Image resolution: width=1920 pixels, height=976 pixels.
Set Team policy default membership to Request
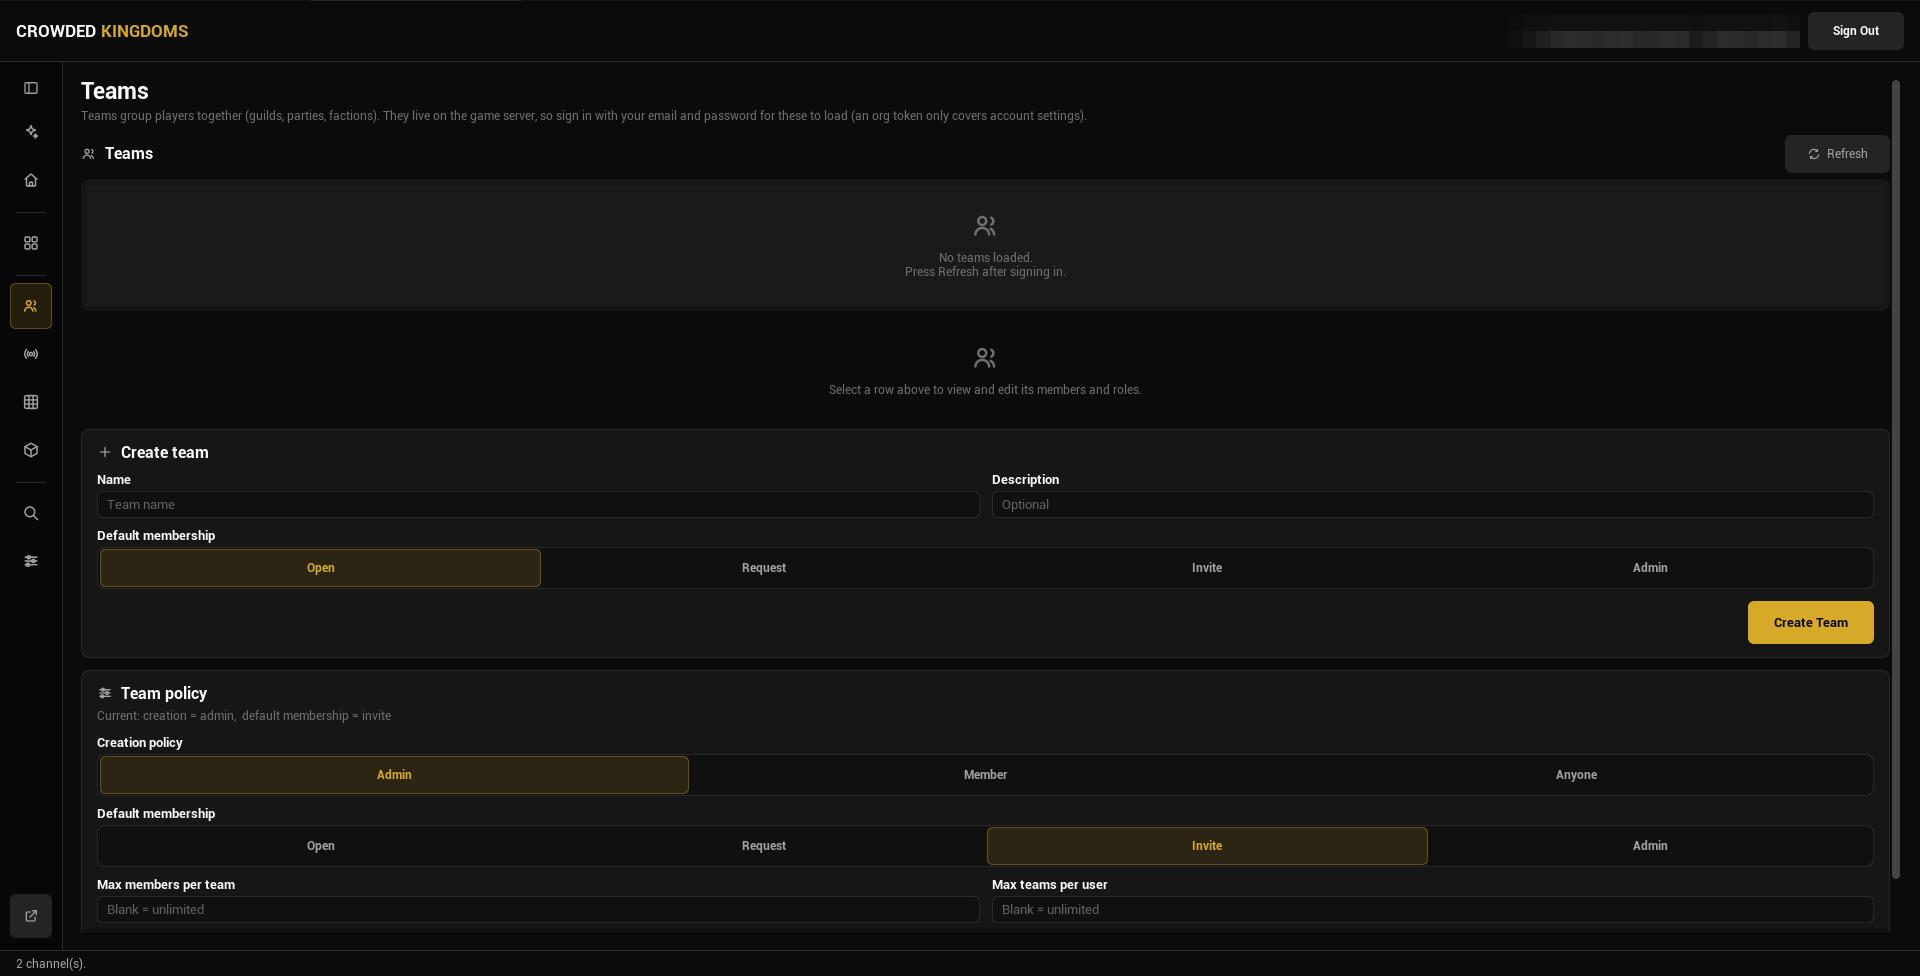[764, 846]
